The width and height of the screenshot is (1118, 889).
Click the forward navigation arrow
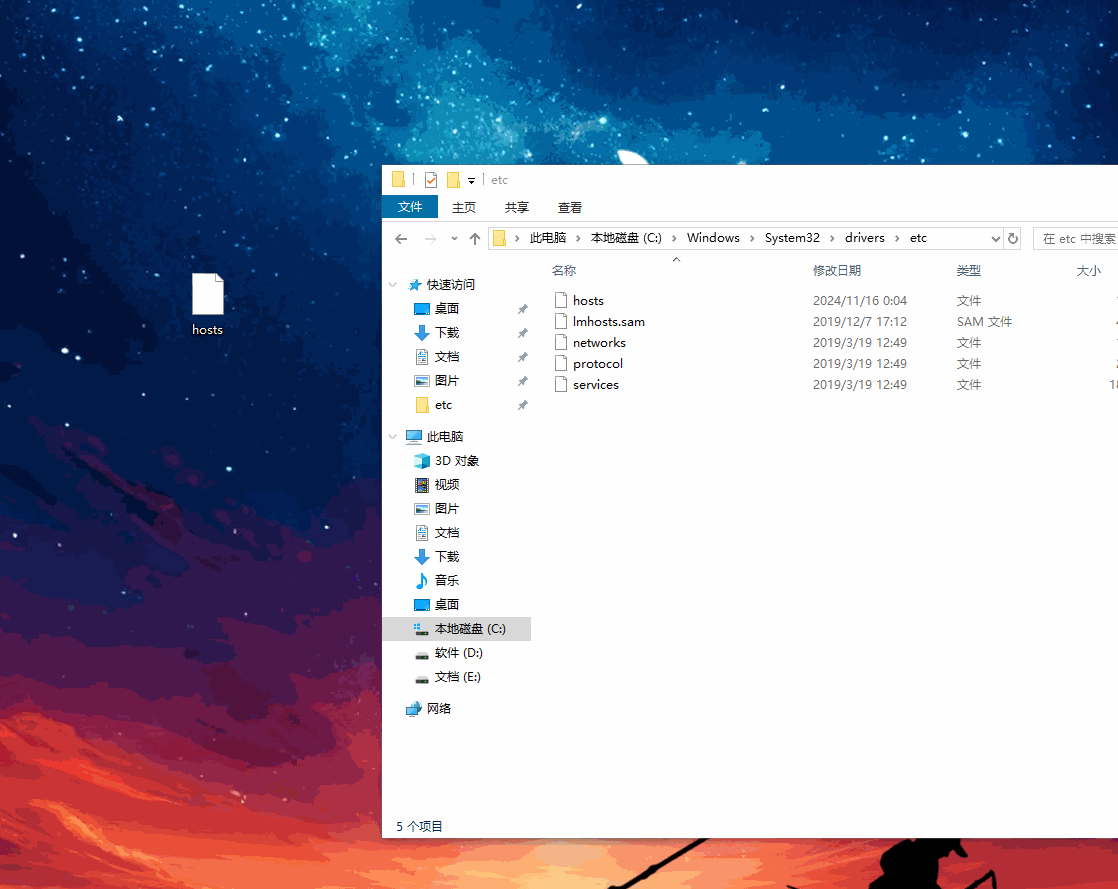point(430,239)
